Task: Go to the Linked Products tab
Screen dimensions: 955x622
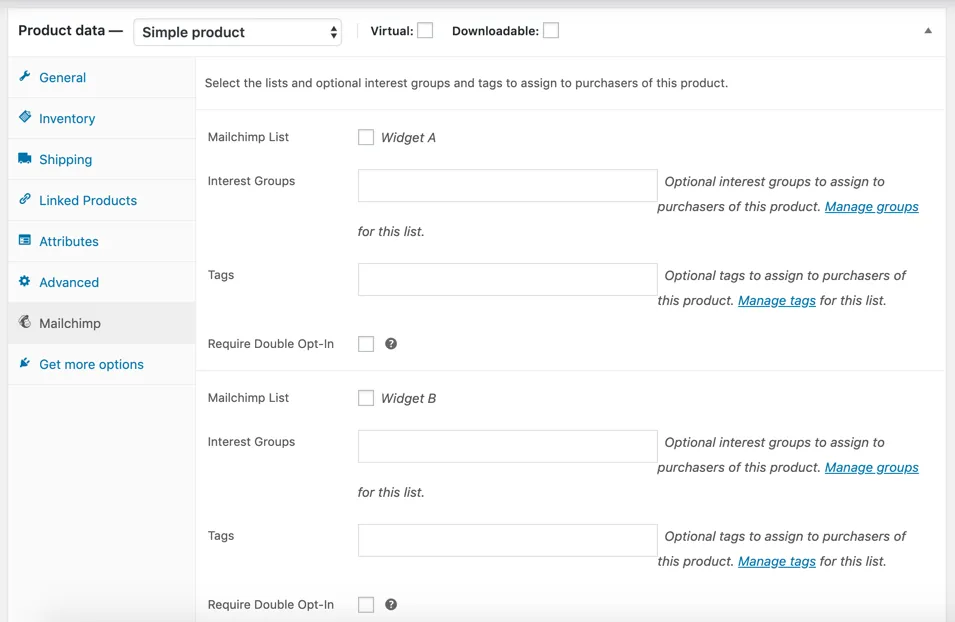Action: click(x=102, y=200)
